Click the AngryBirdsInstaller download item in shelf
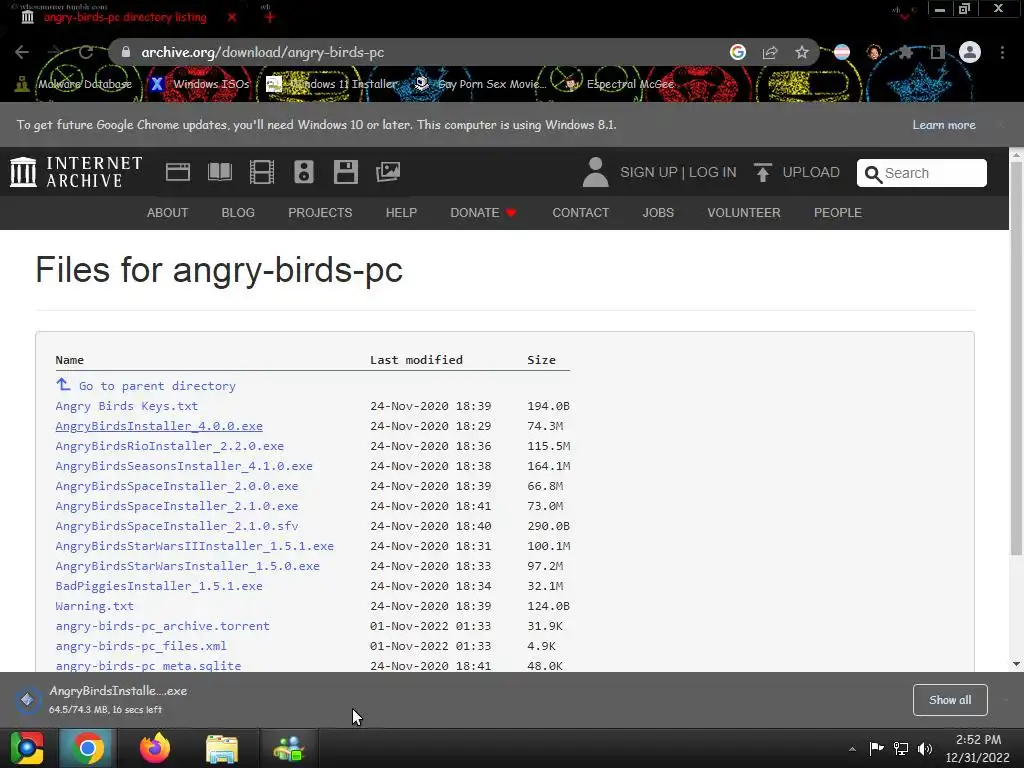Image resolution: width=1024 pixels, height=768 pixels. 104,699
